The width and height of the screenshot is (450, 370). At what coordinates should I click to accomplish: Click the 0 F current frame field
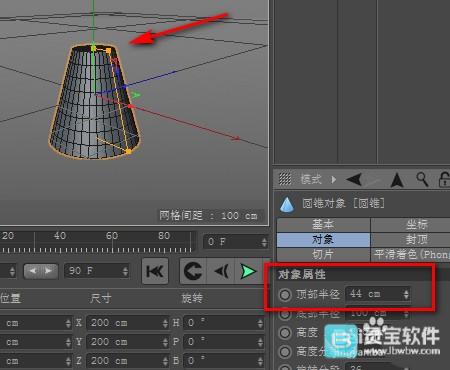[235, 242]
